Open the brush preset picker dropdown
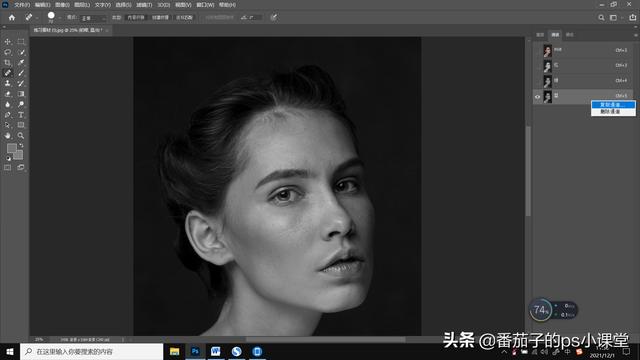The height and width of the screenshot is (360, 640). [x=59, y=18]
